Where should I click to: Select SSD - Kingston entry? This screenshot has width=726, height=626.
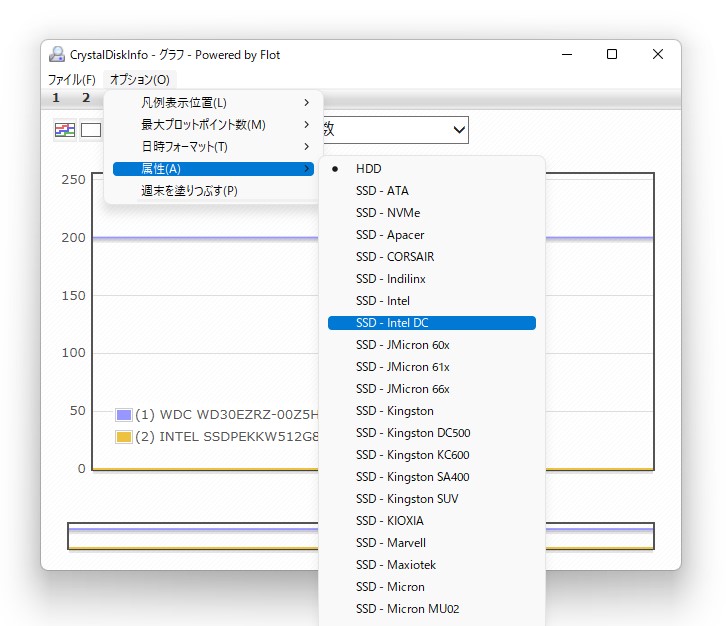[432, 411]
